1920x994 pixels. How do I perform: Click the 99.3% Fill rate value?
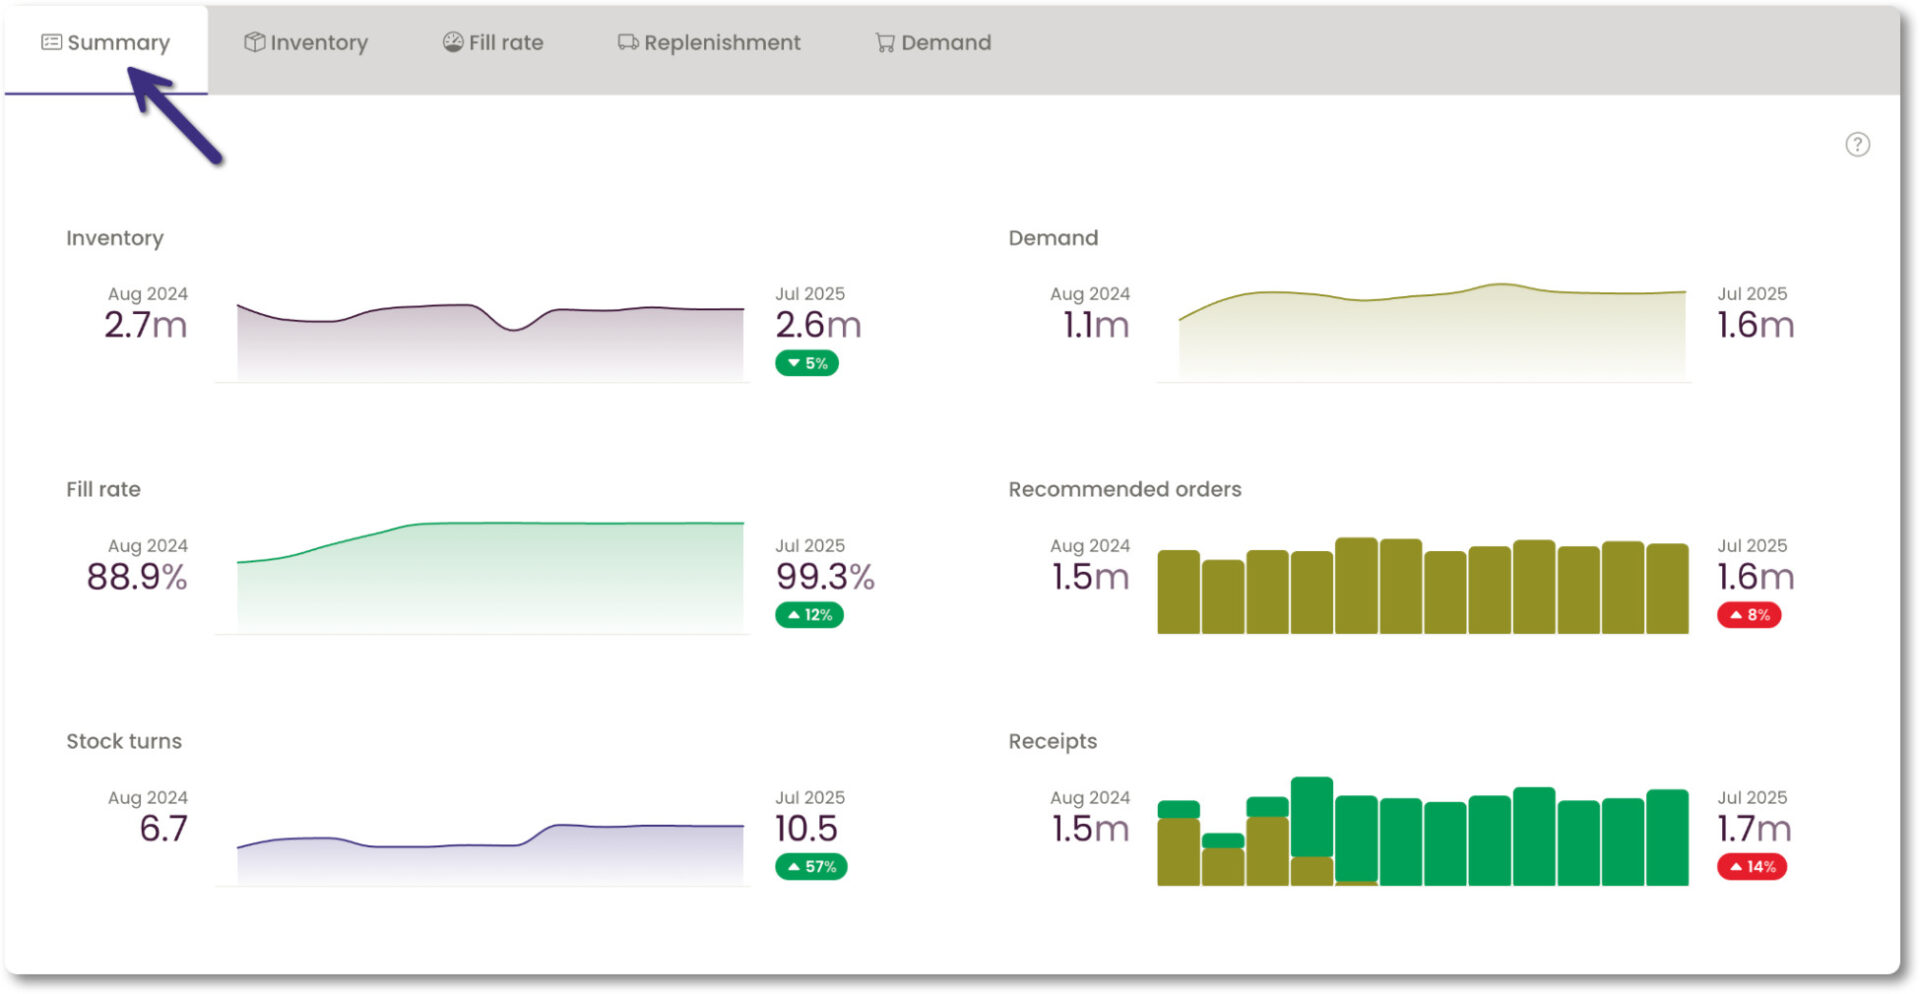(x=825, y=577)
